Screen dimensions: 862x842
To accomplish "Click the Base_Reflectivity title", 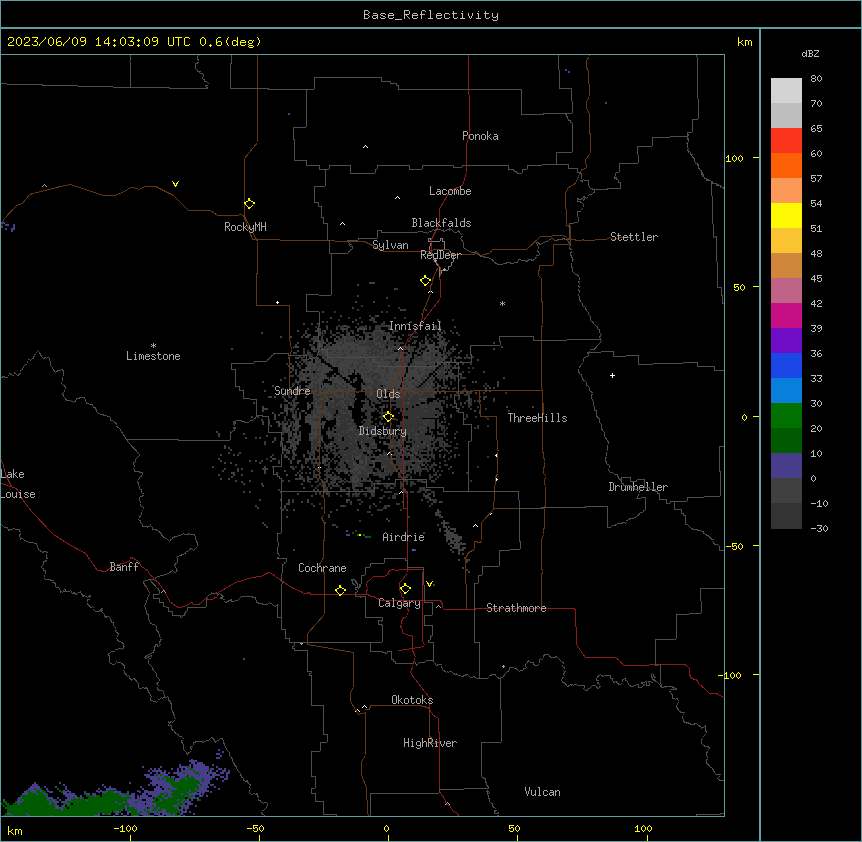I will [x=431, y=15].
